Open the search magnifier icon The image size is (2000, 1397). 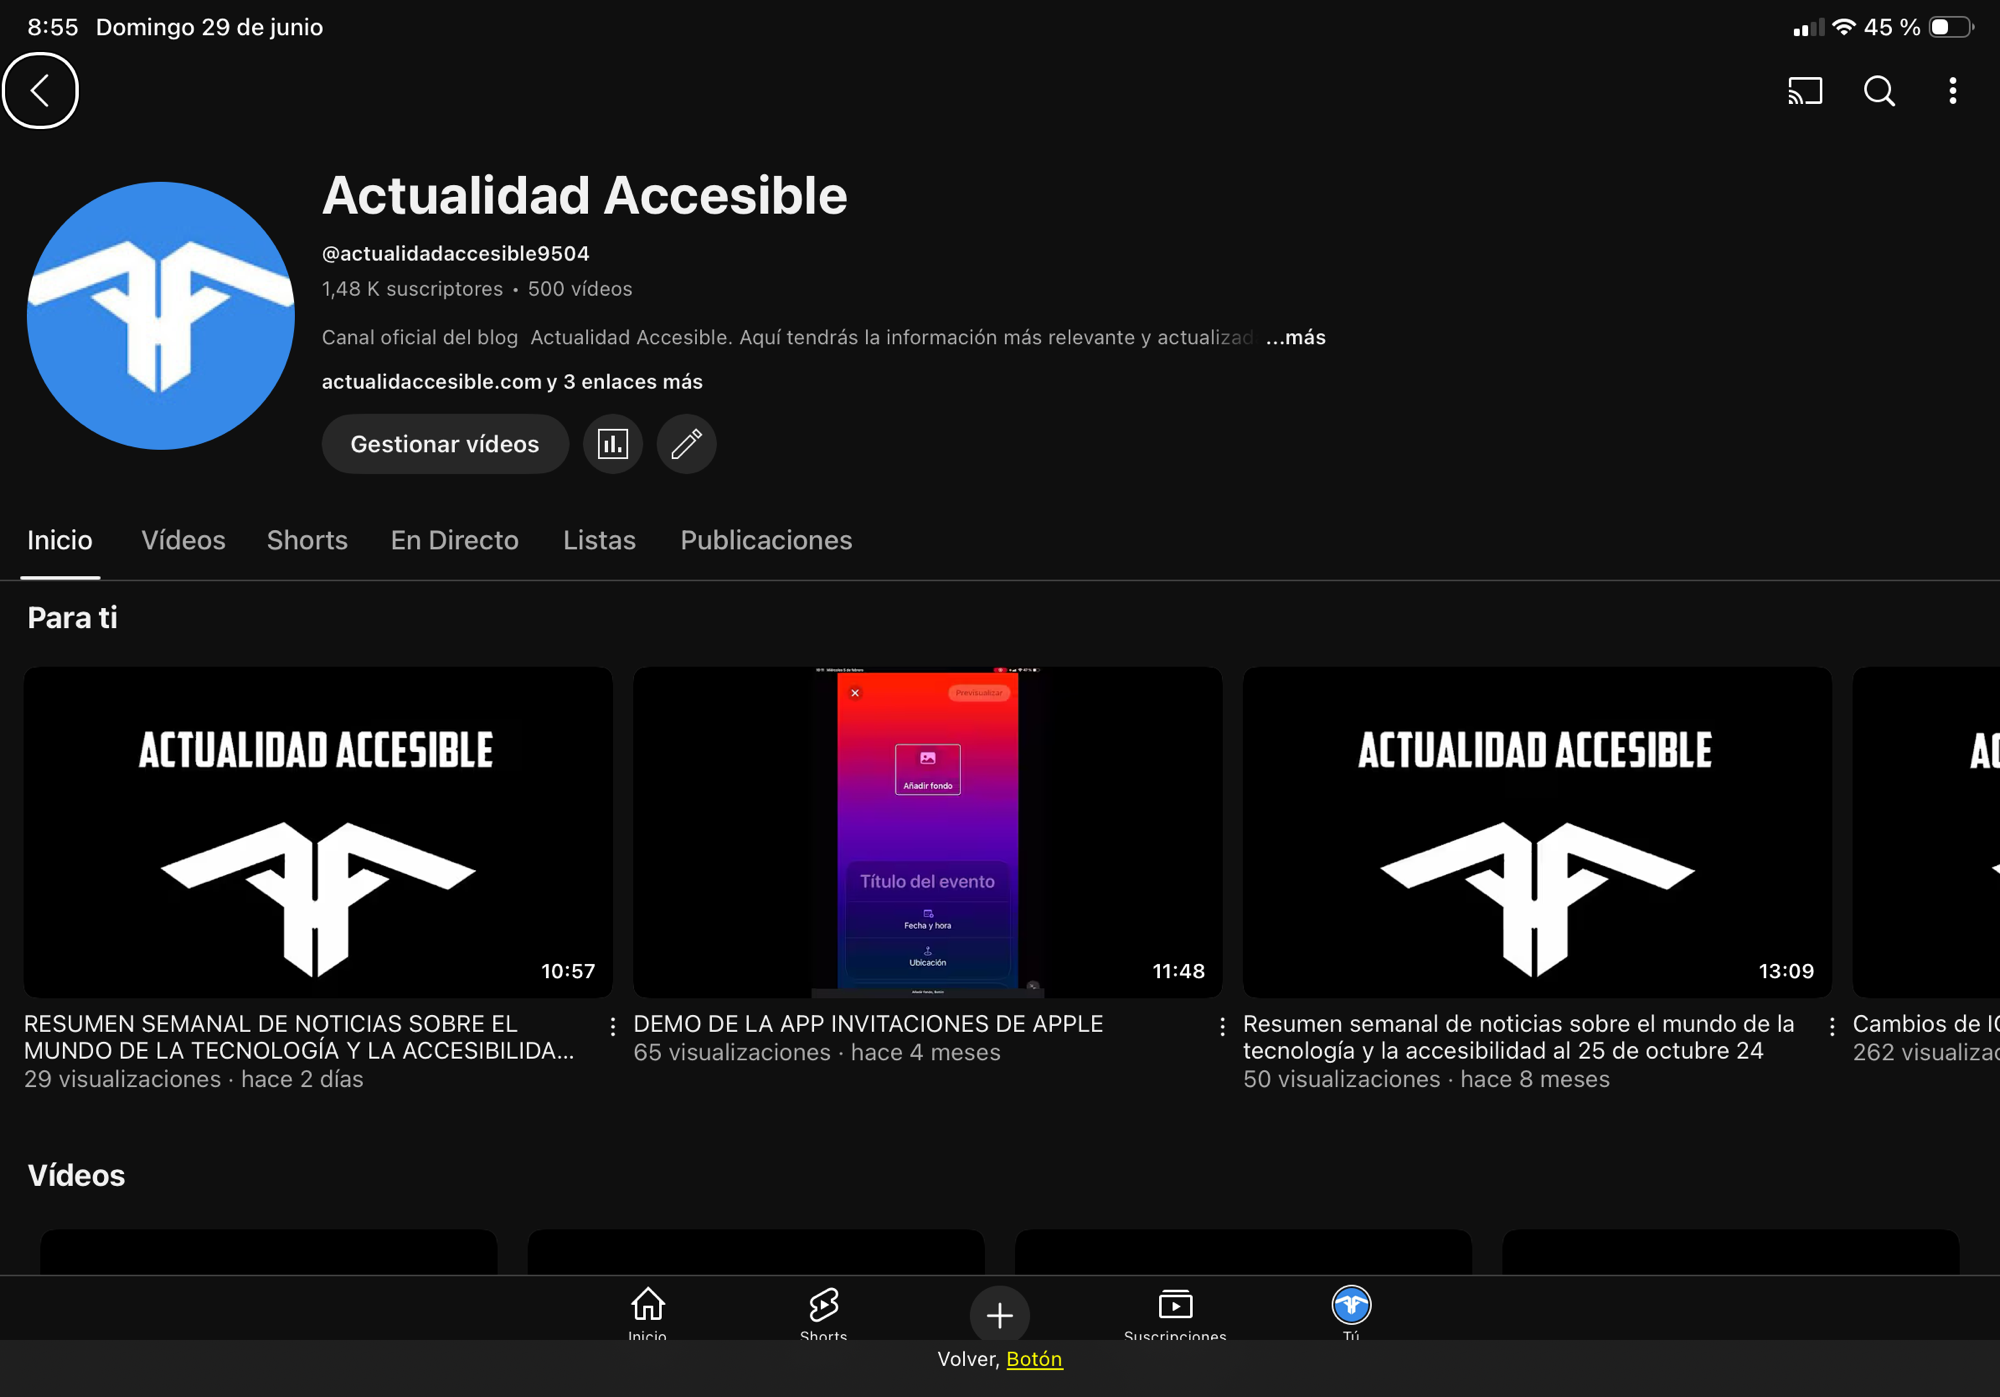[x=1879, y=91]
